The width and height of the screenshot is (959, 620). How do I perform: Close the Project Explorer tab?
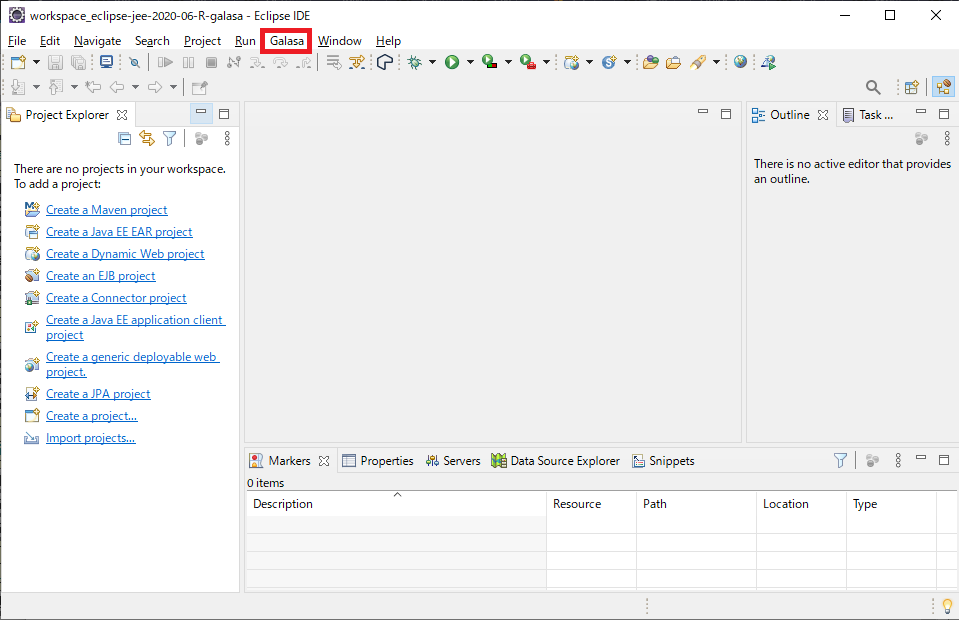[122, 115]
